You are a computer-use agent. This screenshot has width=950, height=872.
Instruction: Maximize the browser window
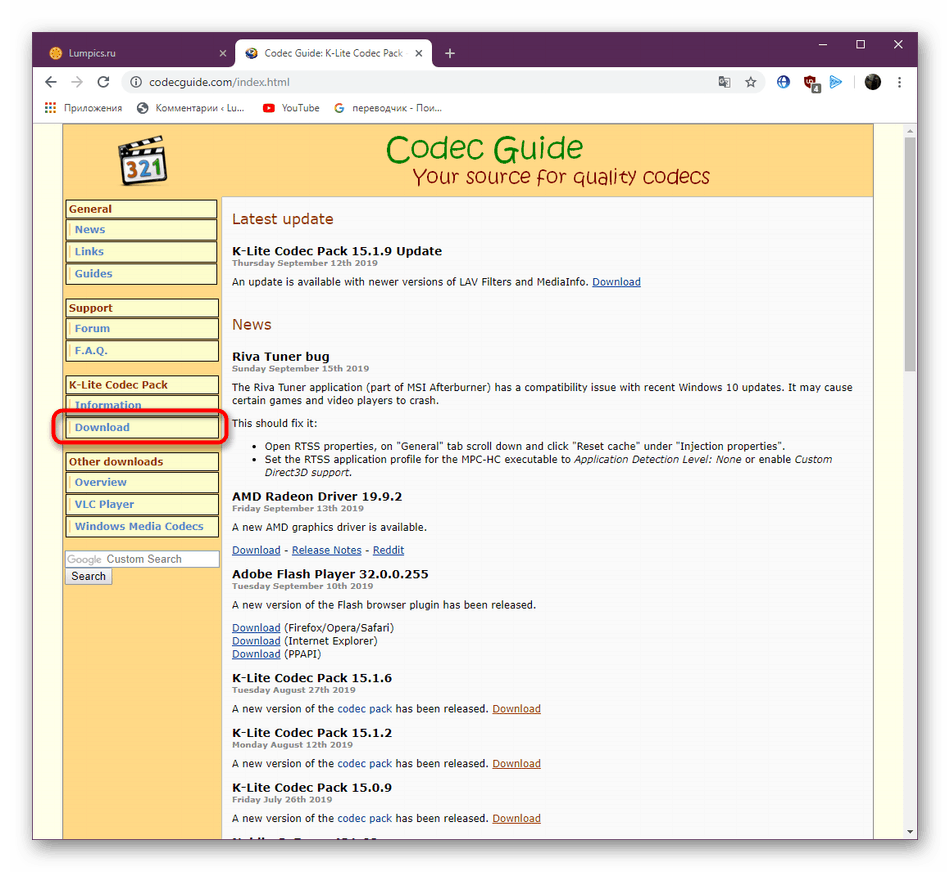click(x=860, y=45)
